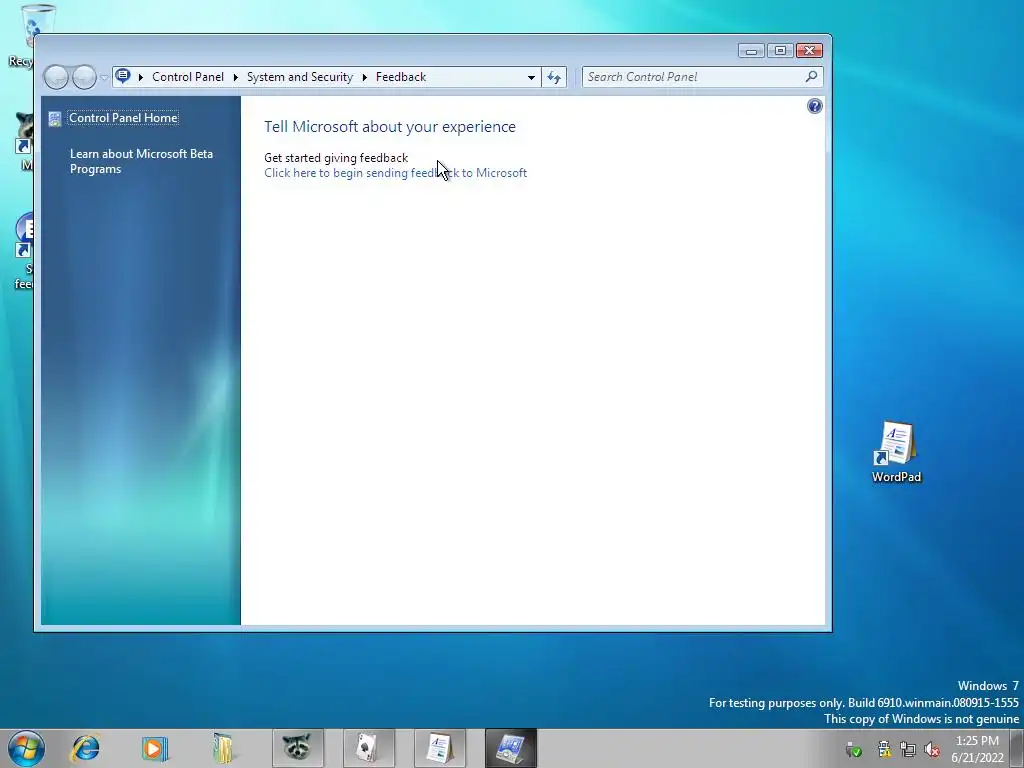Click the Help question mark icon
The height and width of the screenshot is (768, 1024).
814,106
